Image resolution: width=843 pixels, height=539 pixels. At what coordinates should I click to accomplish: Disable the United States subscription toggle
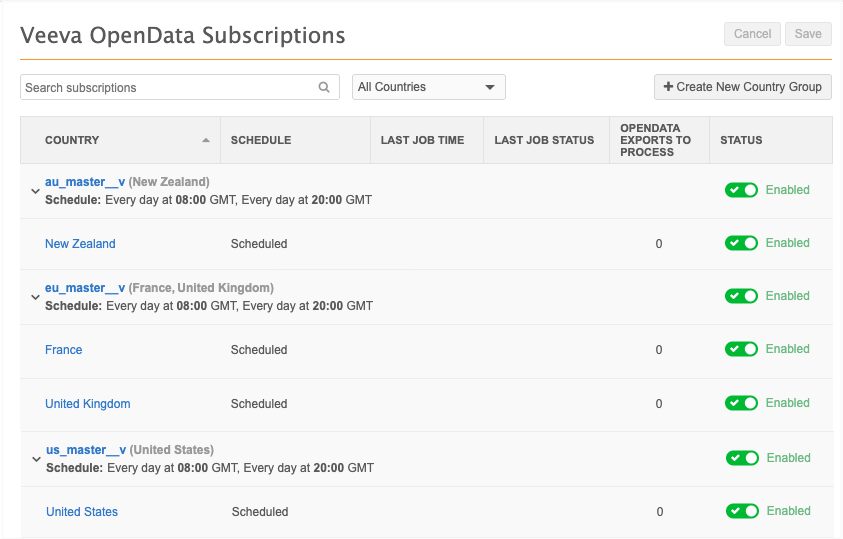(x=741, y=511)
